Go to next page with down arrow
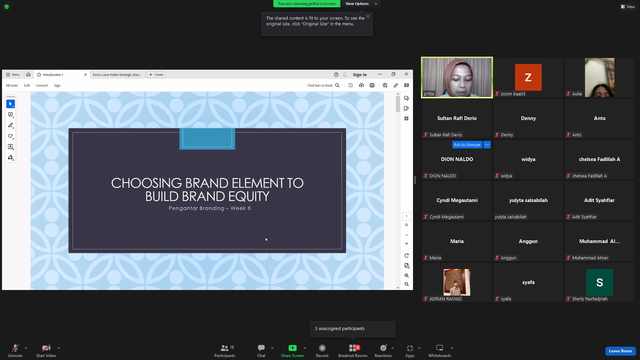 (x=407, y=244)
